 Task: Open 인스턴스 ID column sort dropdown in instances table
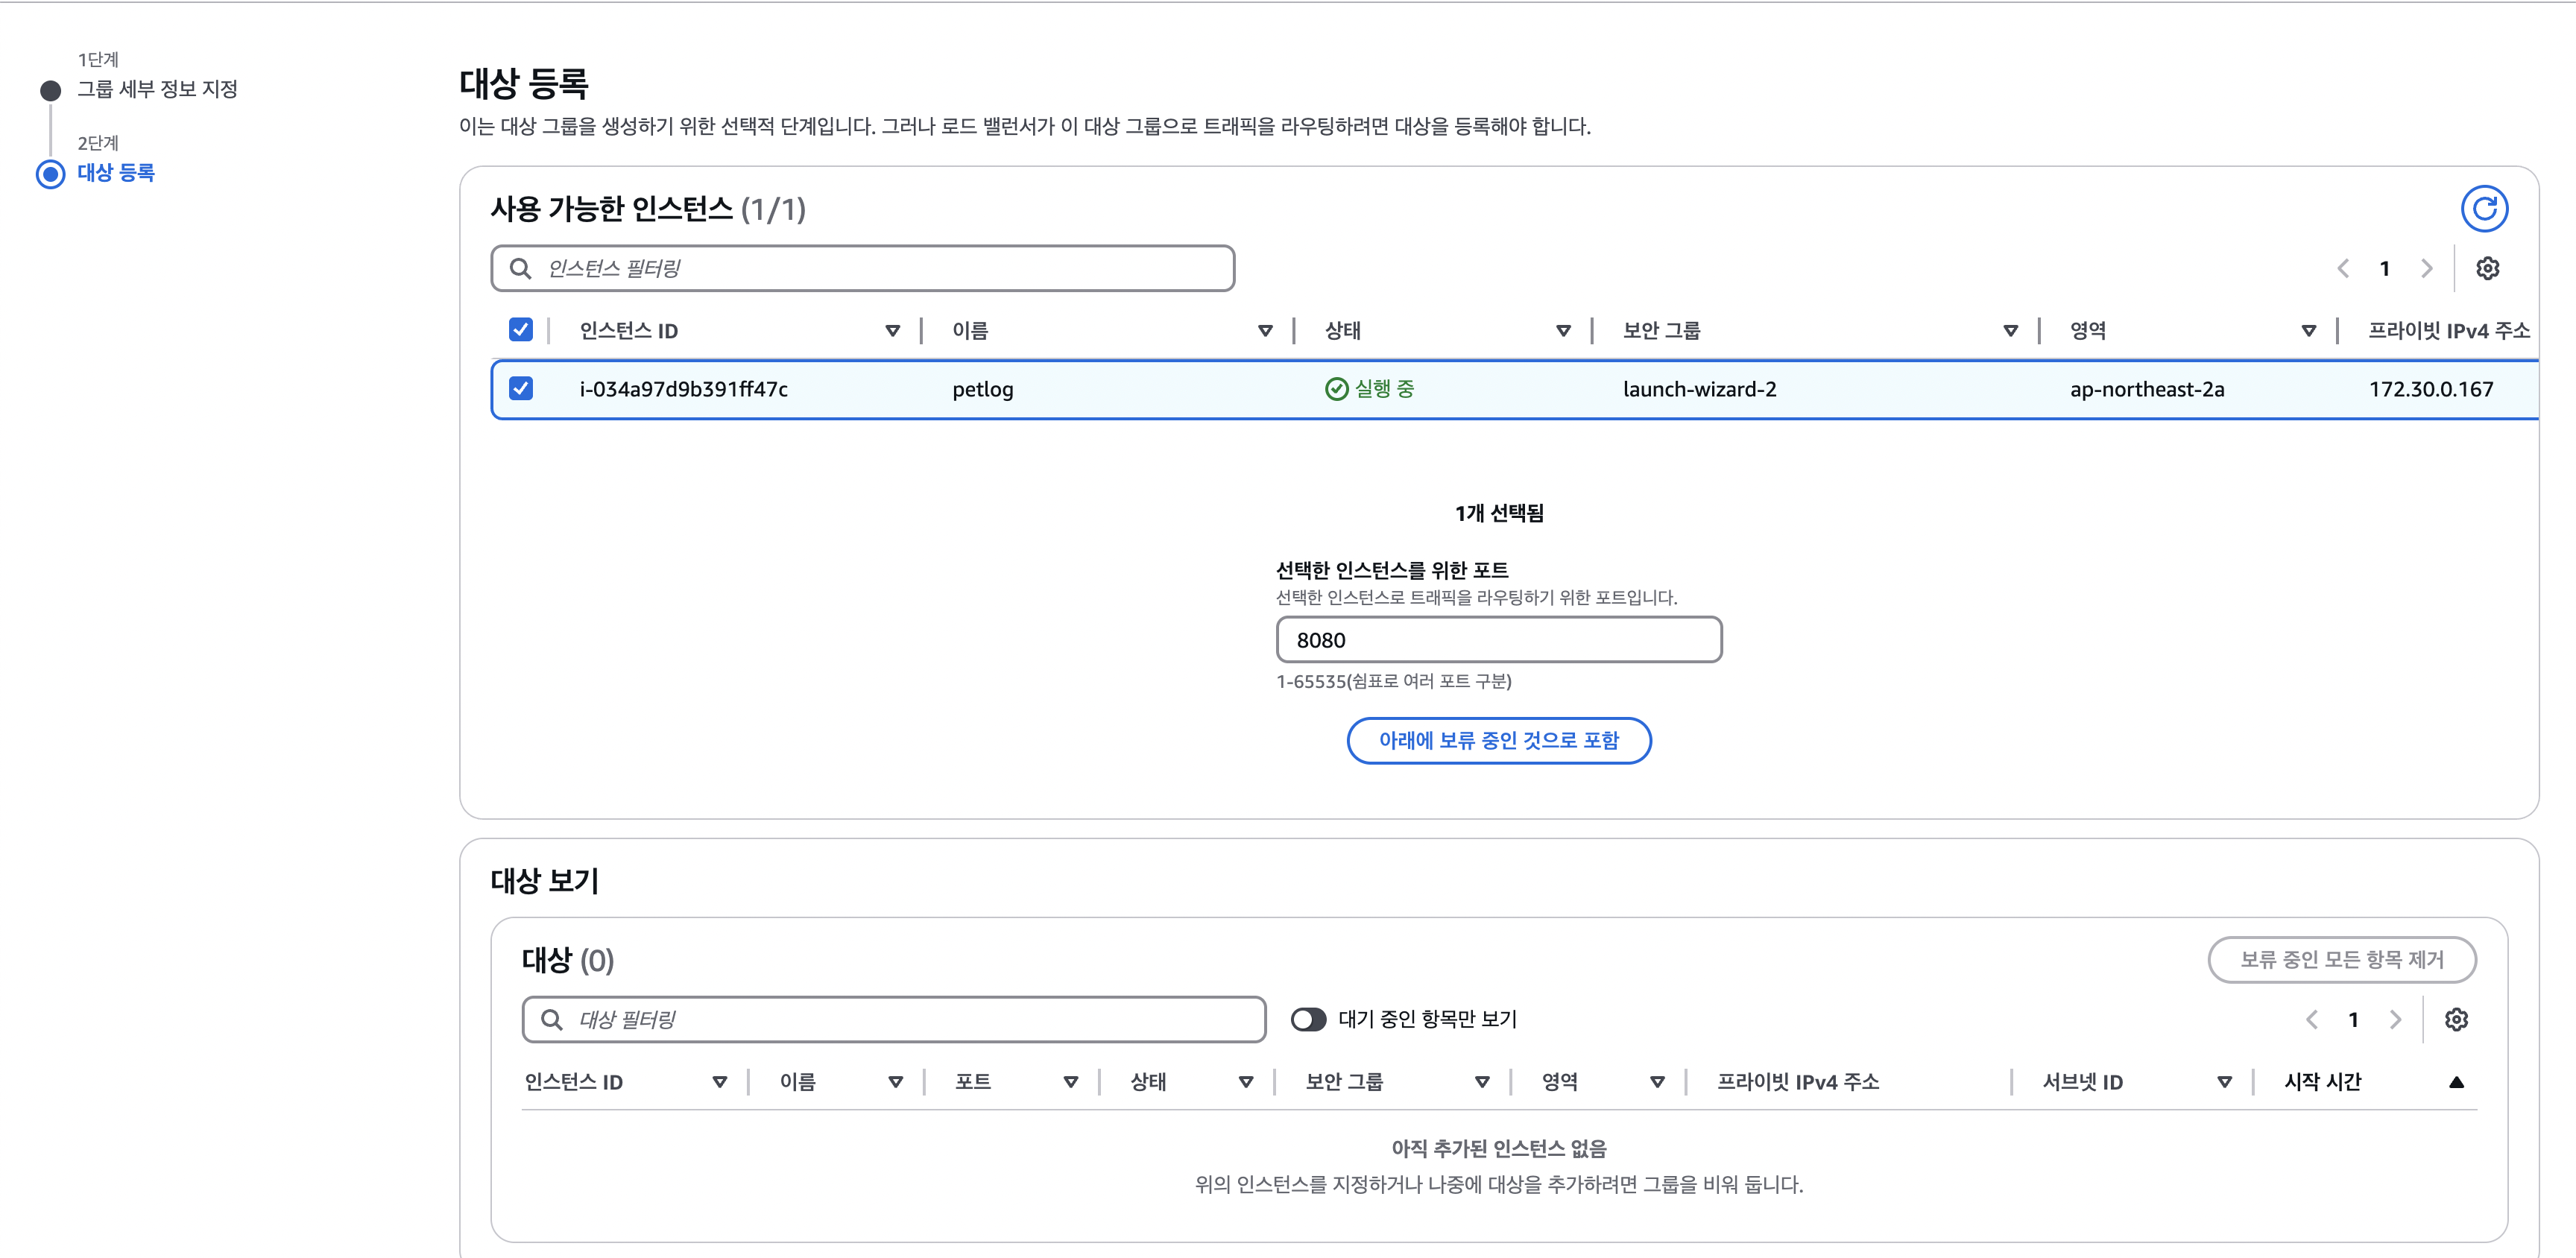[x=892, y=331]
